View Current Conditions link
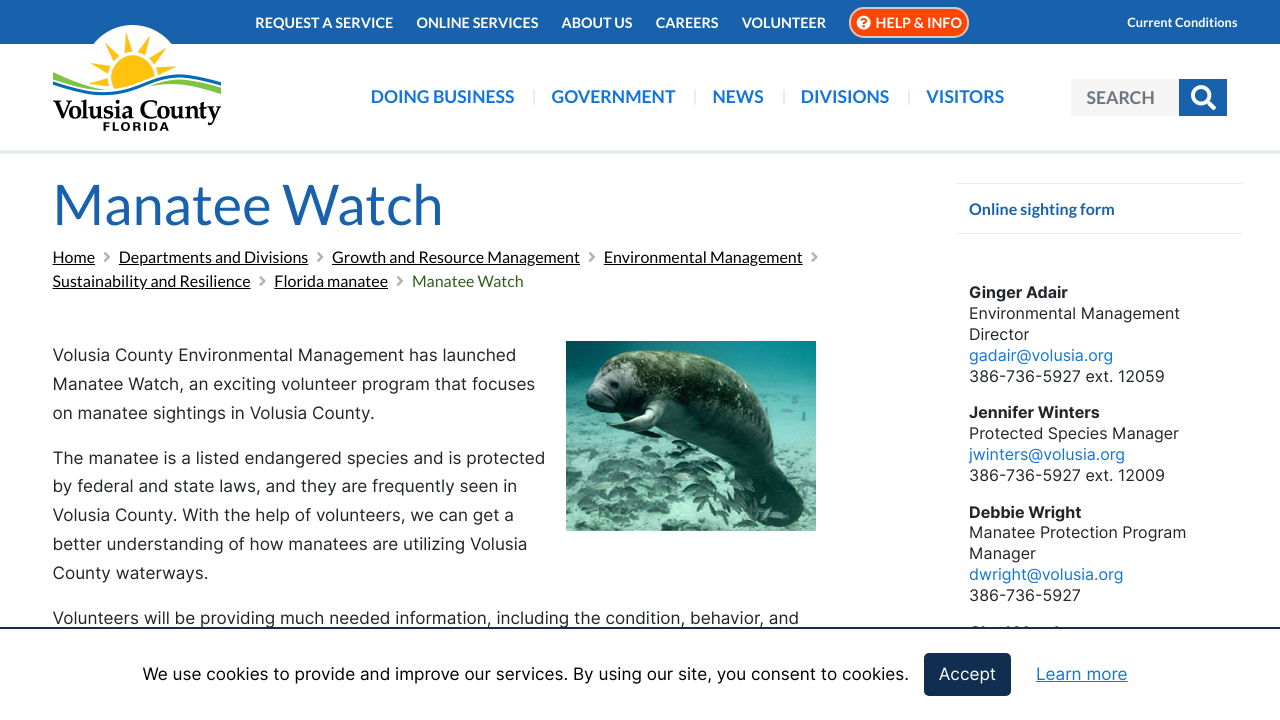Image resolution: width=1280 pixels, height=720 pixels. pyautogui.click(x=1182, y=22)
